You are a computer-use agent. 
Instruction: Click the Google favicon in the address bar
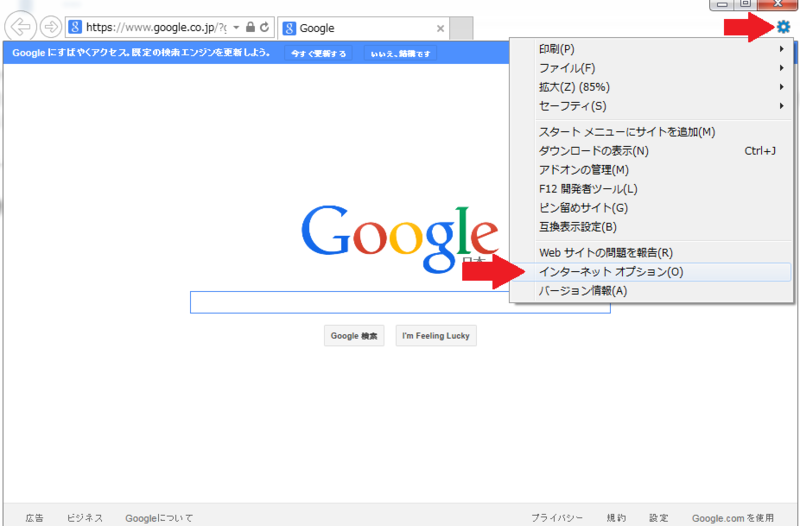tap(75, 28)
